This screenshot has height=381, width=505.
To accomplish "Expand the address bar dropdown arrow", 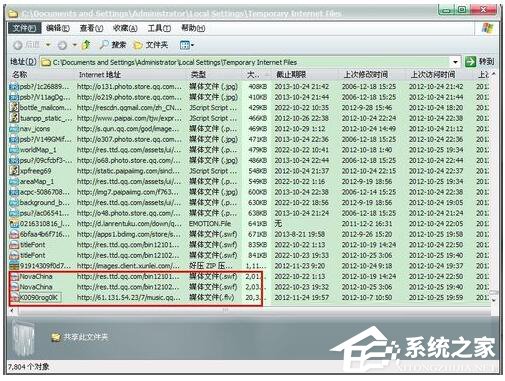I will 455,62.
